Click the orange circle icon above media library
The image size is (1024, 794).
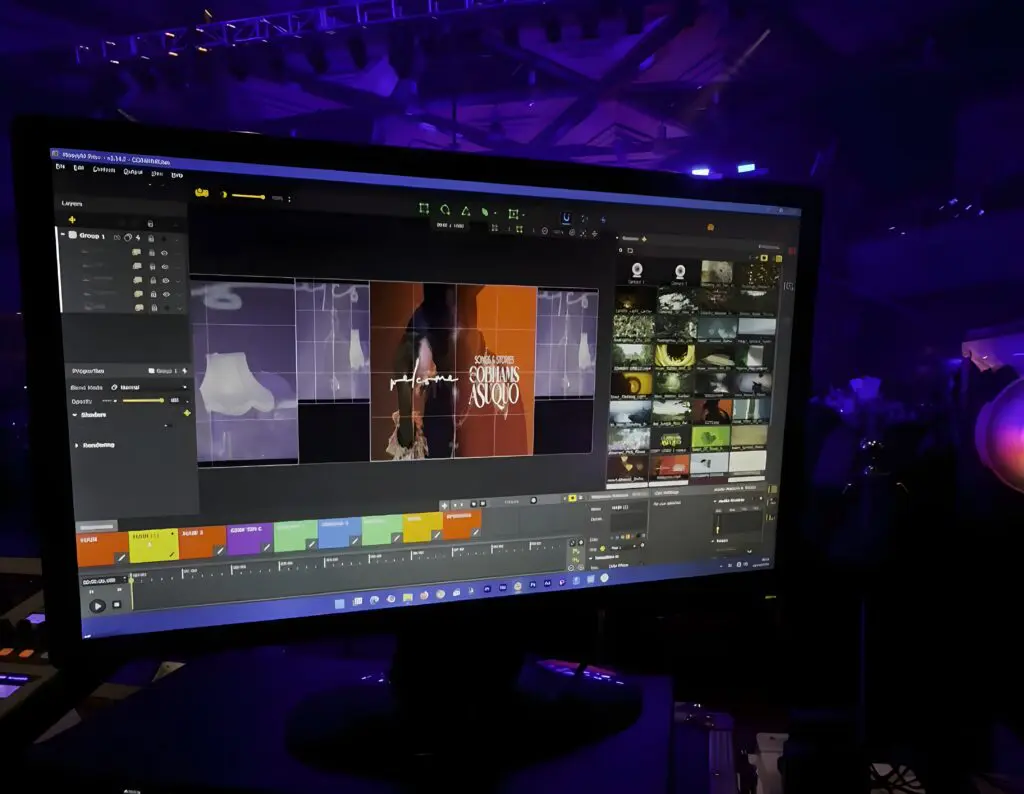tap(711, 227)
